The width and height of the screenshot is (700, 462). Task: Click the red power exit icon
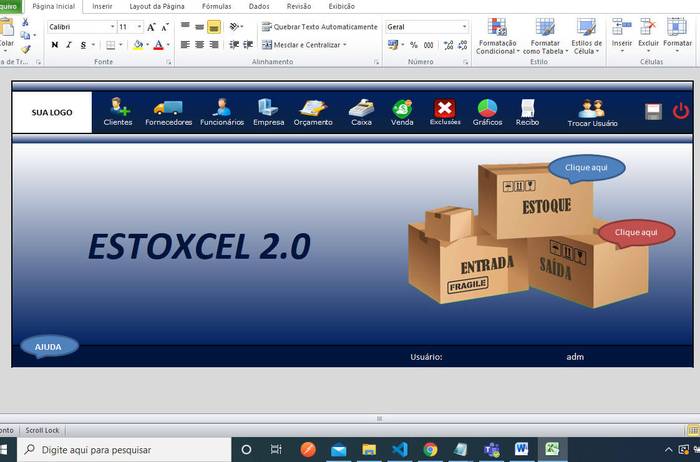click(x=681, y=111)
